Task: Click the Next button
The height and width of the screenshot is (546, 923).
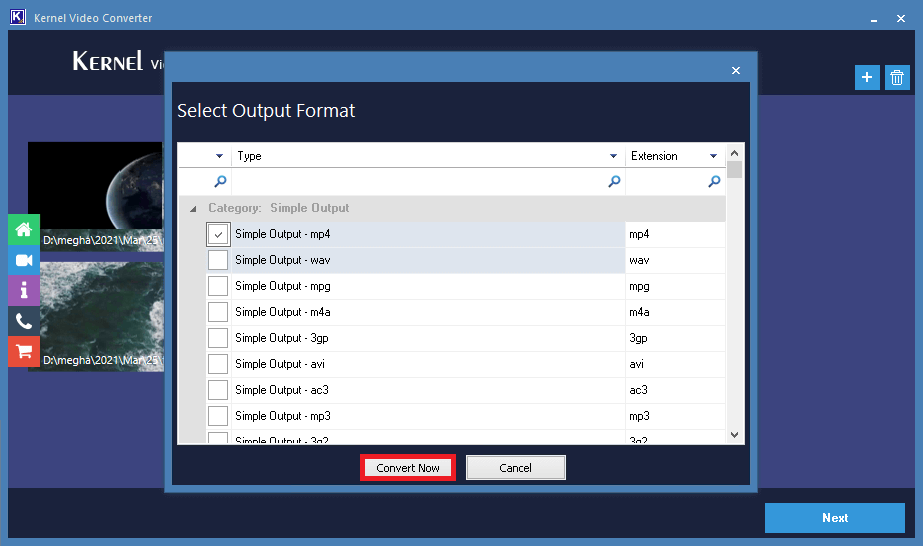Action: tap(835, 518)
